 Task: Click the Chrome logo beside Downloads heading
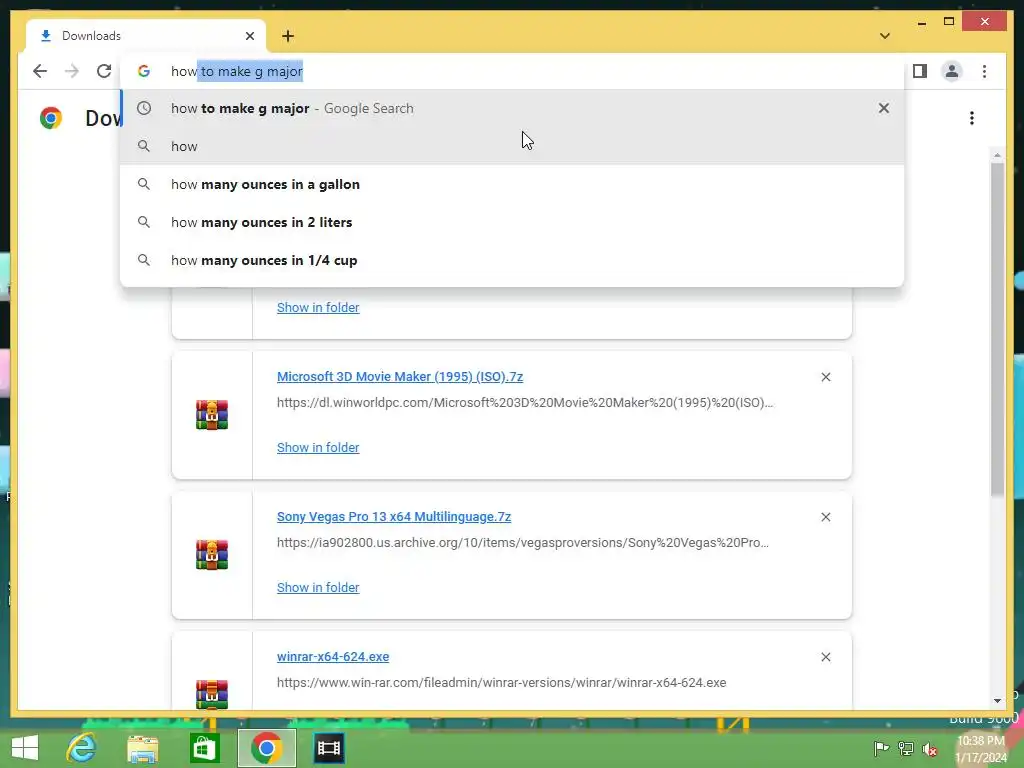pos(51,118)
